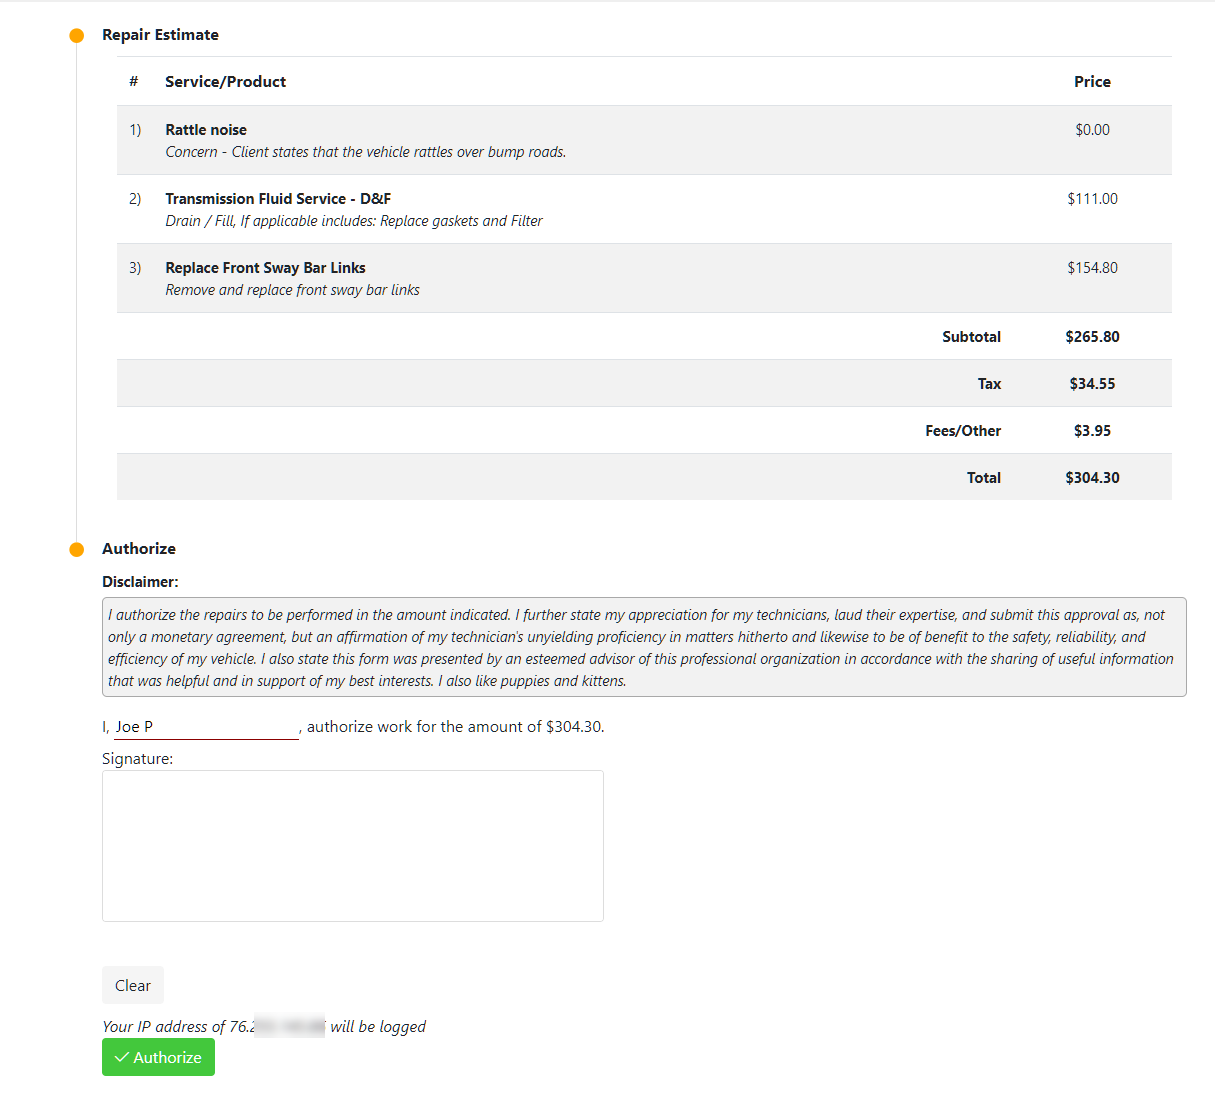Click the $111.00 transmission service price
The image size is (1215, 1101).
coord(1092,199)
